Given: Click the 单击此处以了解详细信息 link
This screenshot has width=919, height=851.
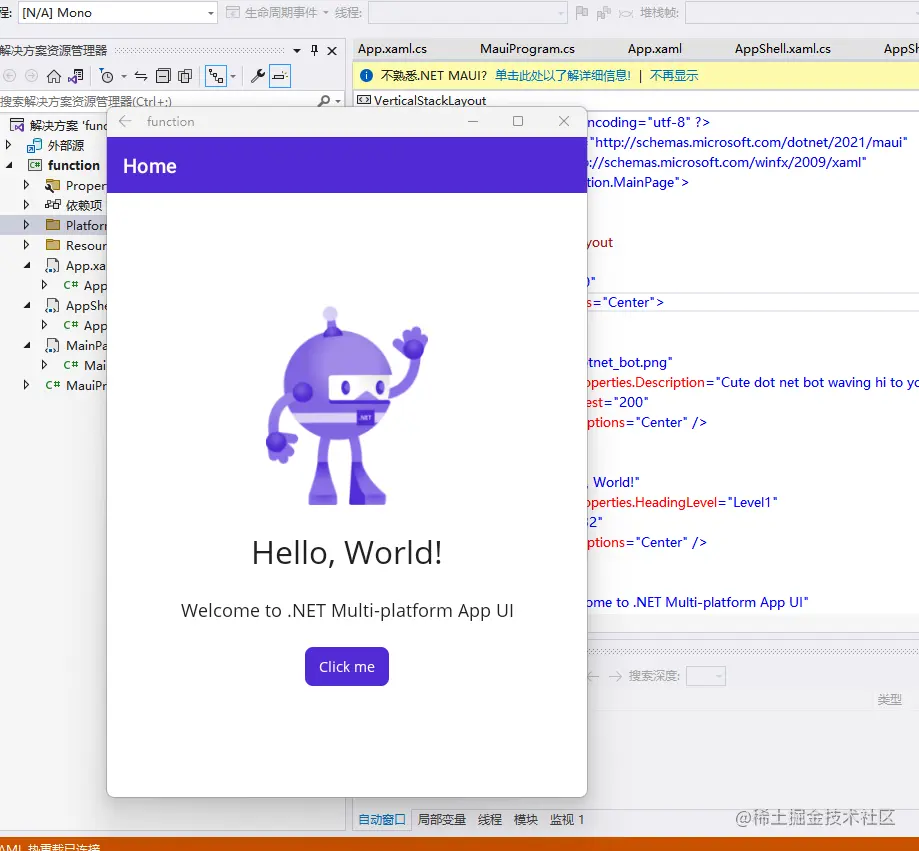Looking at the screenshot, I should click(x=563, y=75).
